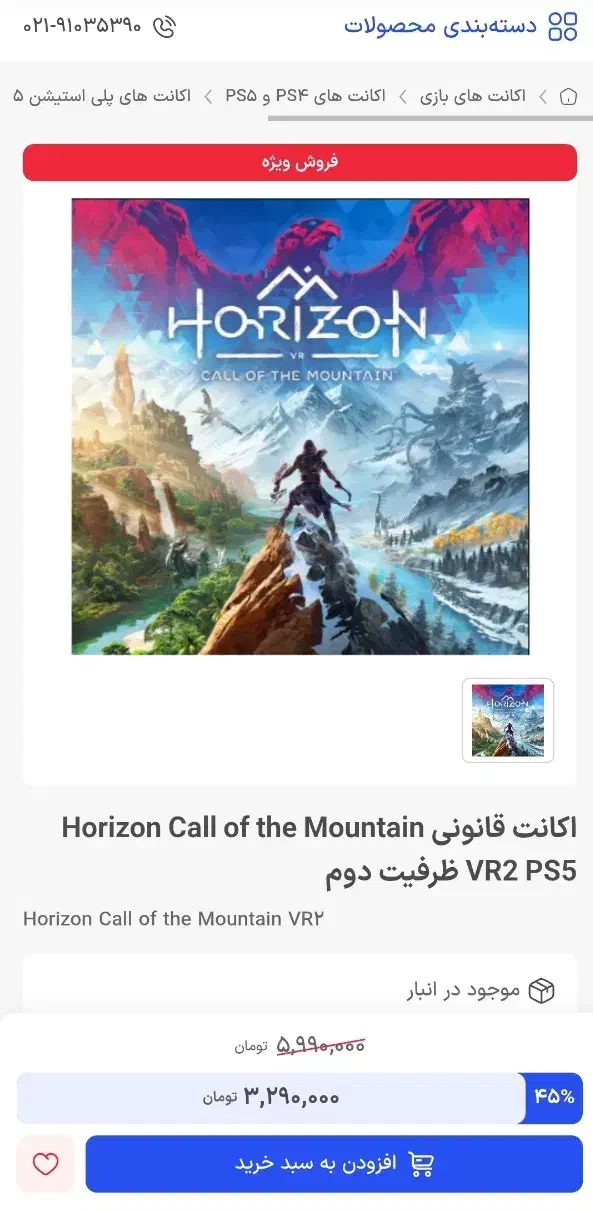593x1210 pixels.
Task: Add product to wishlist heart icon
Action: [46, 1164]
